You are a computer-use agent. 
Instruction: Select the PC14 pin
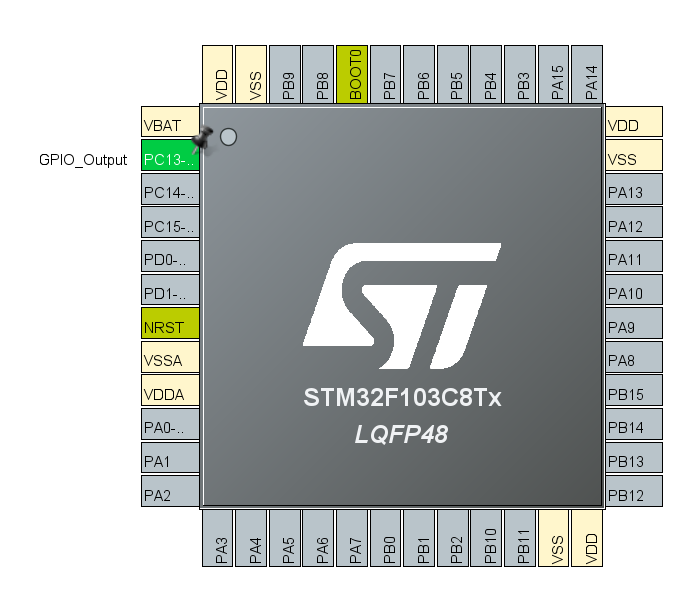[170, 189]
